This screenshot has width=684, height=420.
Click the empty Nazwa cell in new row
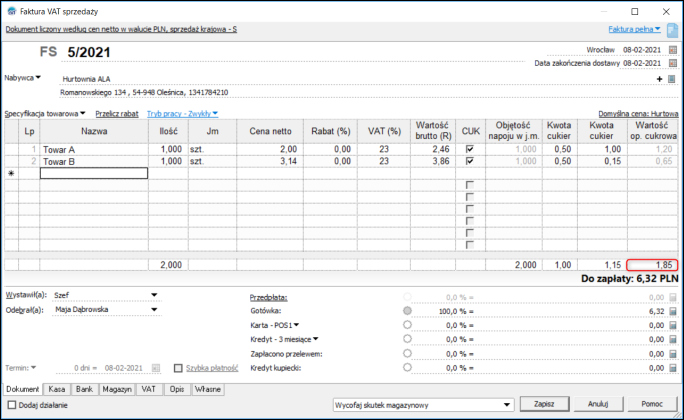tap(93, 173)
